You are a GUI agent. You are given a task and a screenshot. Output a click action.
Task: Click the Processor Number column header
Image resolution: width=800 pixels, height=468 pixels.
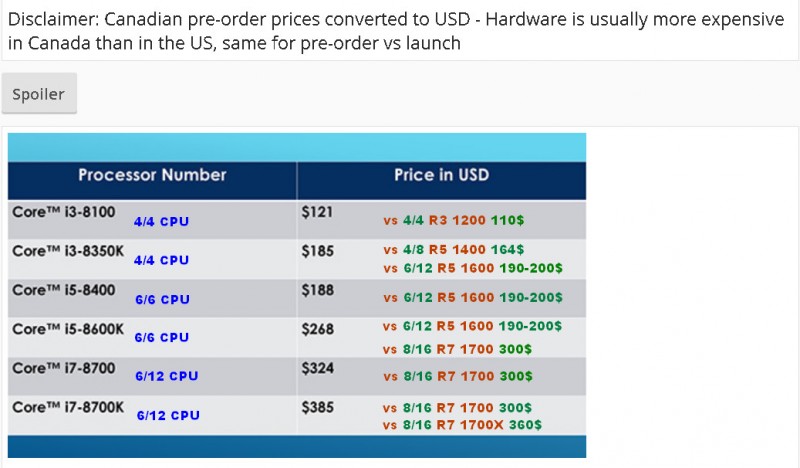pos(152,175)
